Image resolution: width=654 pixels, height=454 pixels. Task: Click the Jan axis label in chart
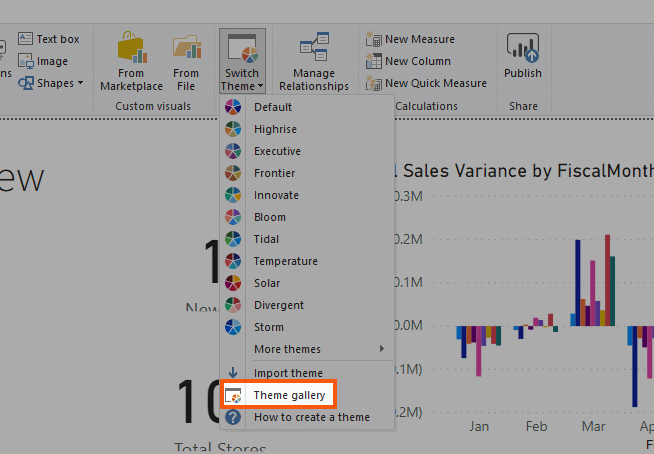(x=479, y=426)
